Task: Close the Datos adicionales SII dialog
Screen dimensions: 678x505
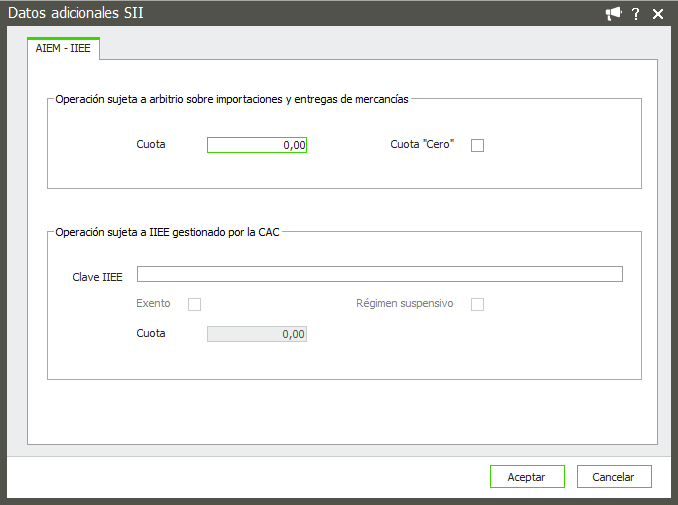Action: [x=657, y=14]
